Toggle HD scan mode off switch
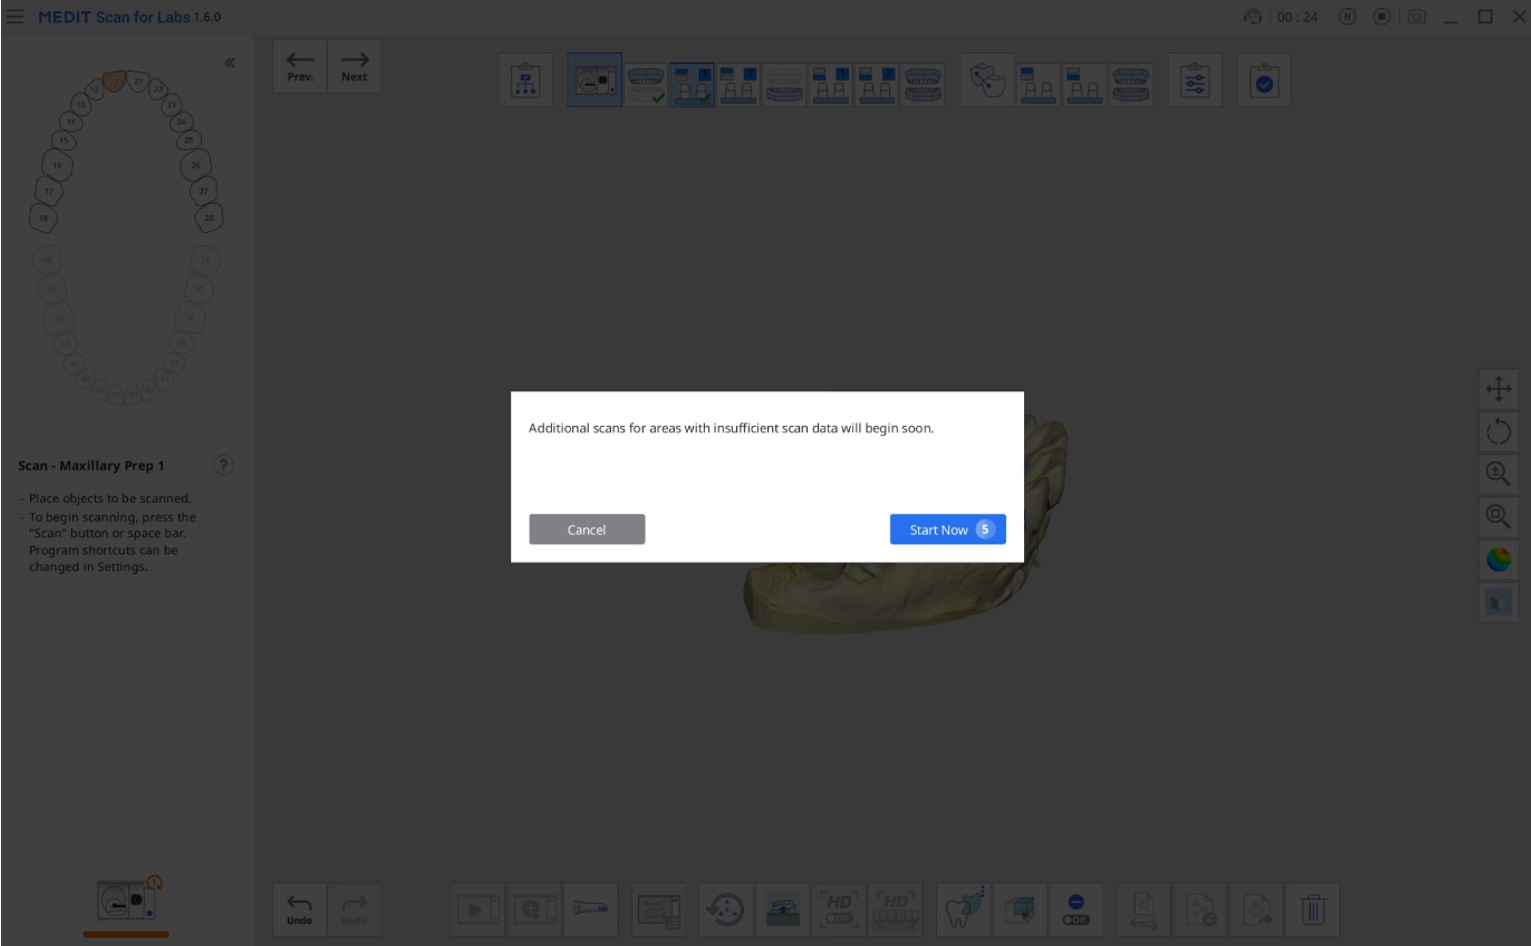The image size is (1531, 946). click(839, 910)
